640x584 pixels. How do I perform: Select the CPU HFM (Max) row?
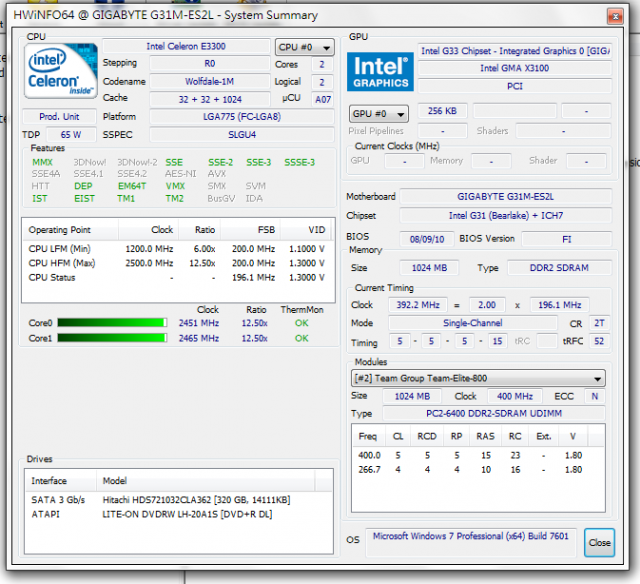point(177,263)
